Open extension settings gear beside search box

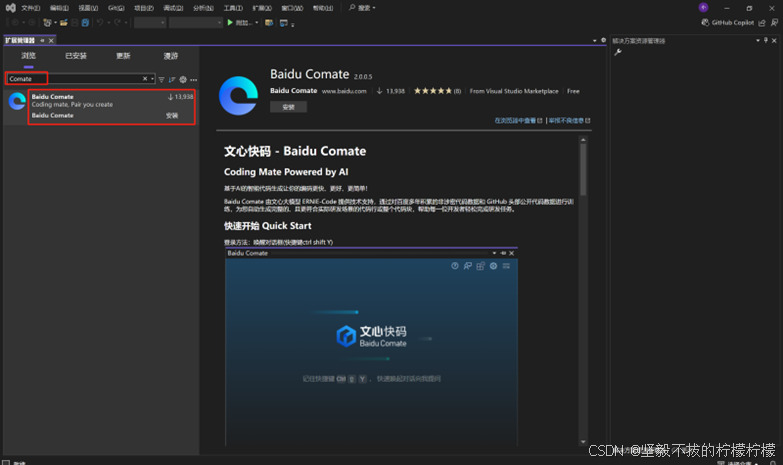[x=183, y=79]
